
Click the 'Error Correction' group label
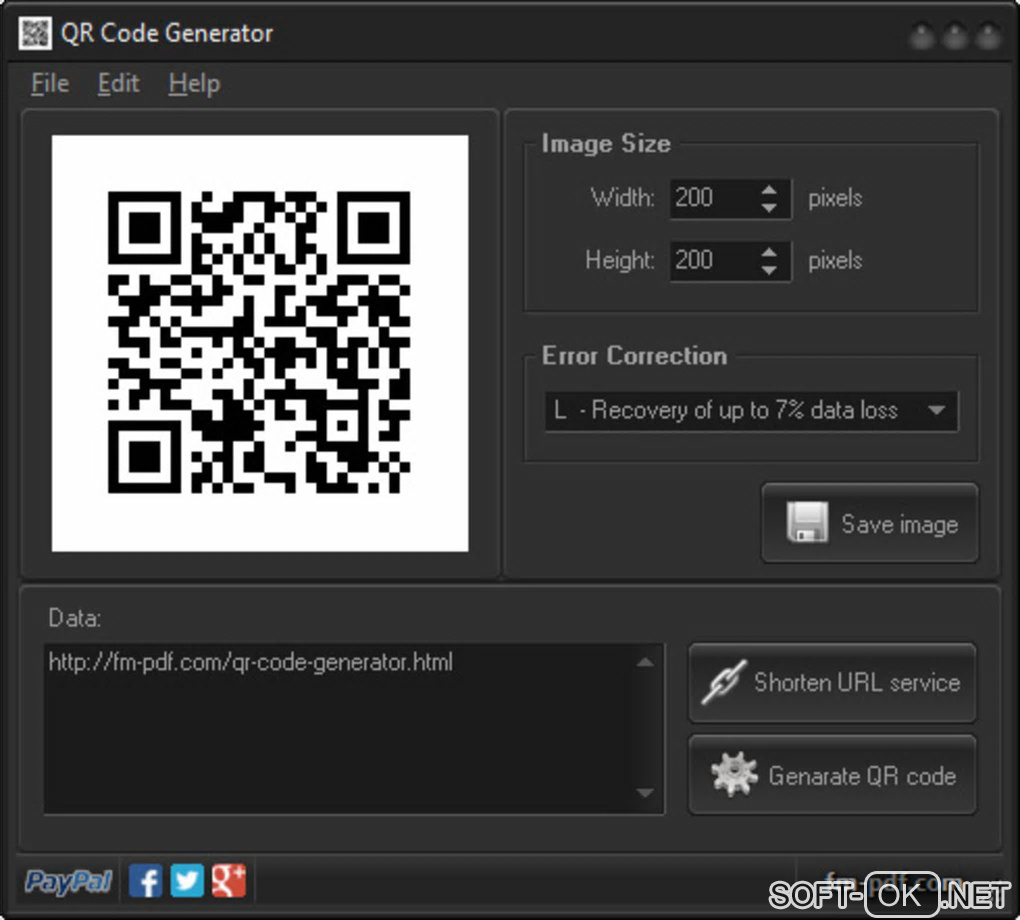(x=634, y=356)
